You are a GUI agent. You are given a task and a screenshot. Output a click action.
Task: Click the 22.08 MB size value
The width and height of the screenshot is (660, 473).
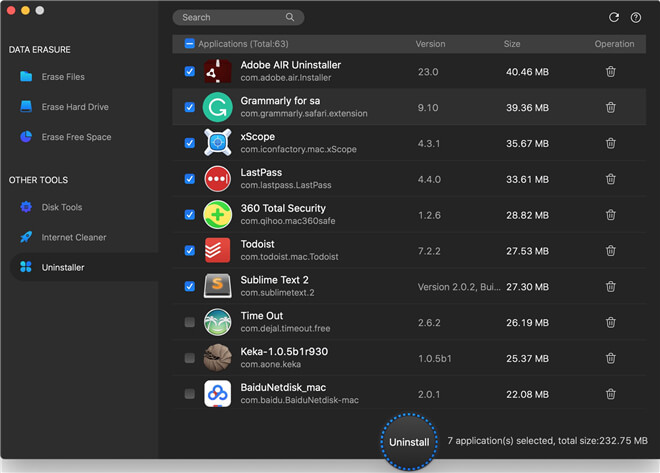[x=527, y=394]
